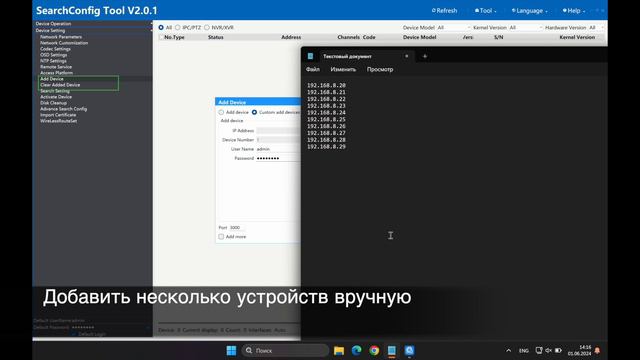Open Codec Settings in sidebar
Image resolution: width=640 pixels, height=360 pixels.
(55, 49)
